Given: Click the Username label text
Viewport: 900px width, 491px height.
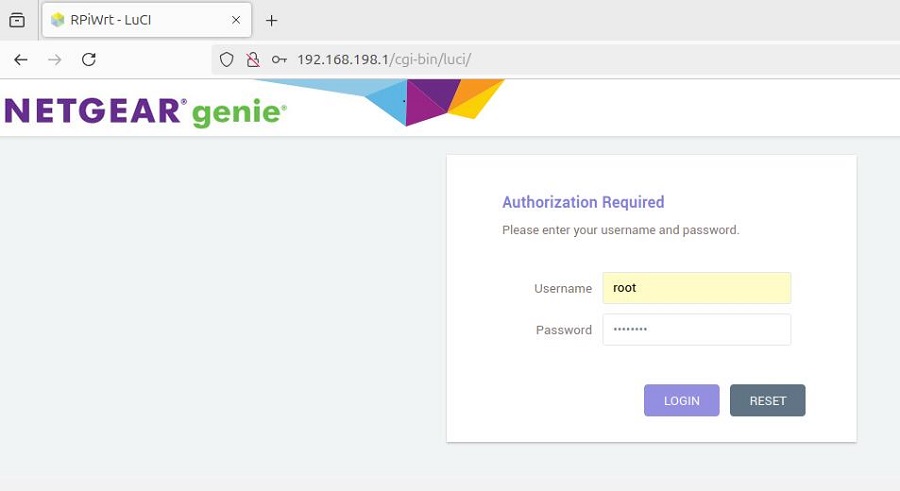Looking at the screenshot, I should point(562,288).
